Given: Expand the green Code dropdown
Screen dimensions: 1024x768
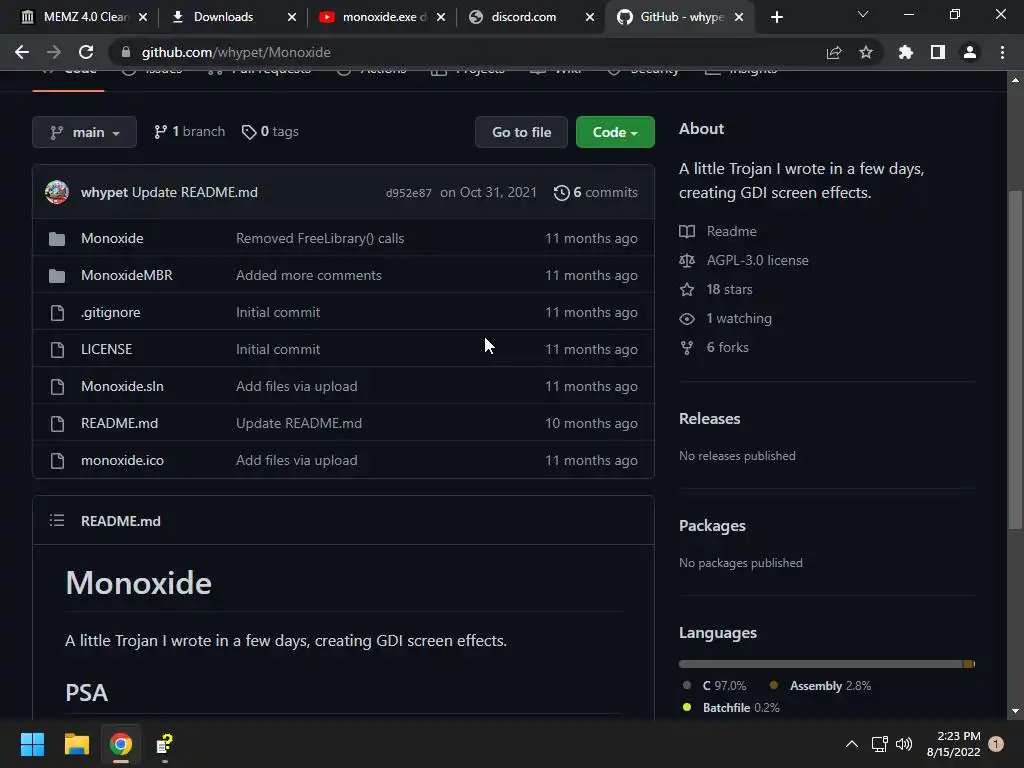Looking at the screenshot, I should coord(615,132).
